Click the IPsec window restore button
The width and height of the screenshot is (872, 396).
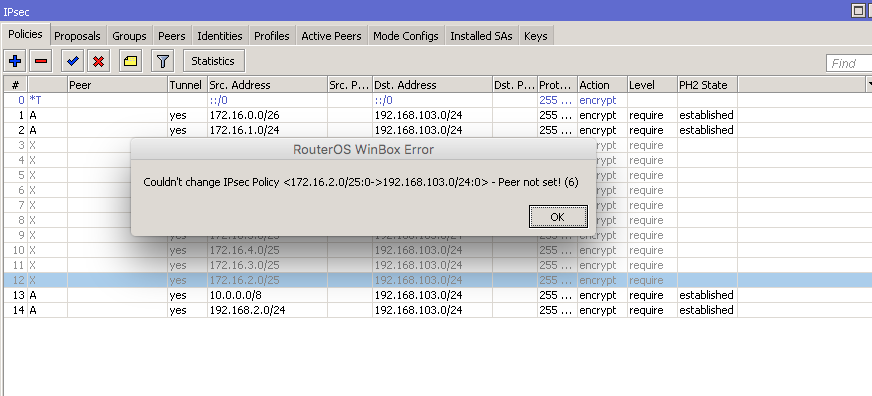coord(857,11)
